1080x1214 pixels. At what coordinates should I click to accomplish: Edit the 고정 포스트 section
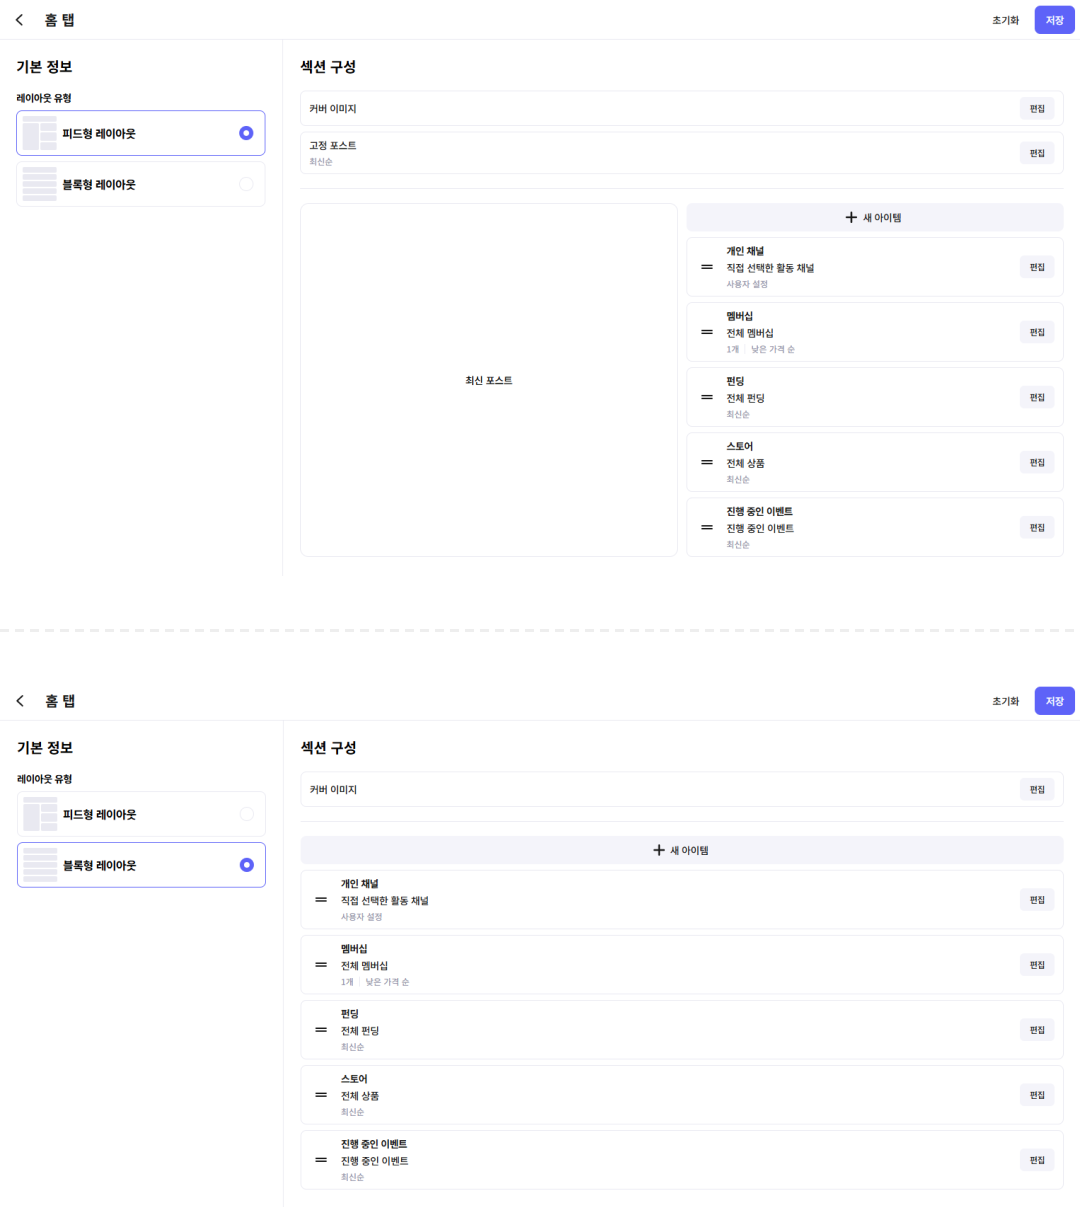[1037, 153]
